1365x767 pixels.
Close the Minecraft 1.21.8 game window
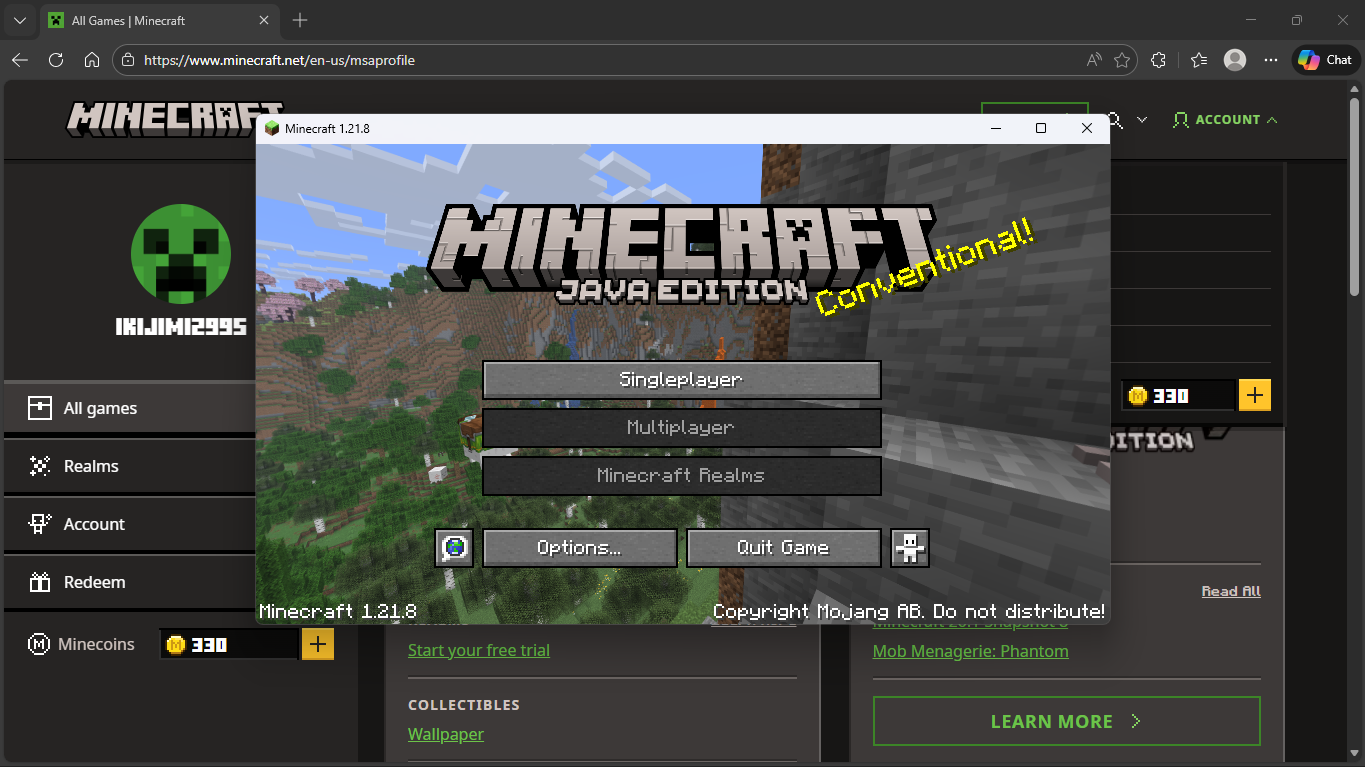[1087, 128]
